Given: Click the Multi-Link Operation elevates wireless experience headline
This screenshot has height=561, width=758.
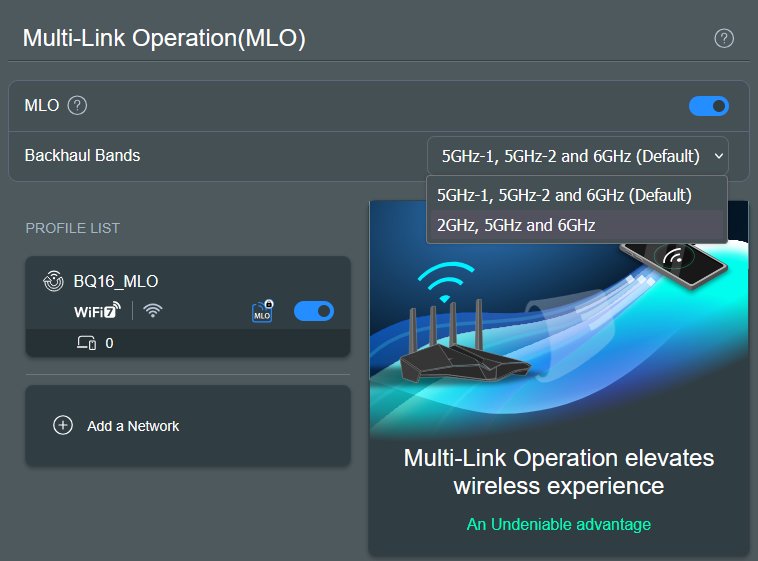Looking at the screenshot, I should pyautogui.click(x=558, y=472).
